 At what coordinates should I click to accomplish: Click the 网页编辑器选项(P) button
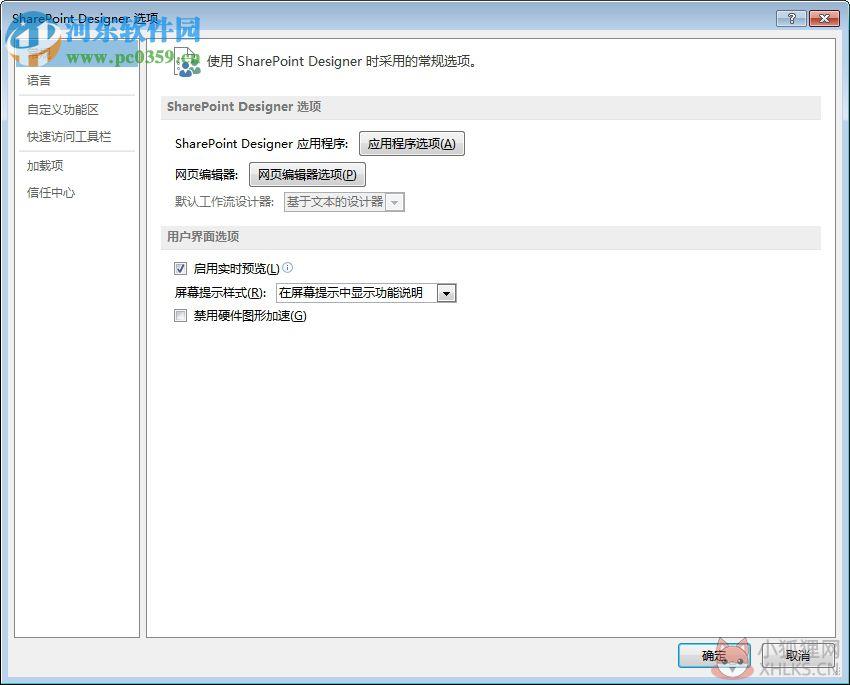point(307,175)
